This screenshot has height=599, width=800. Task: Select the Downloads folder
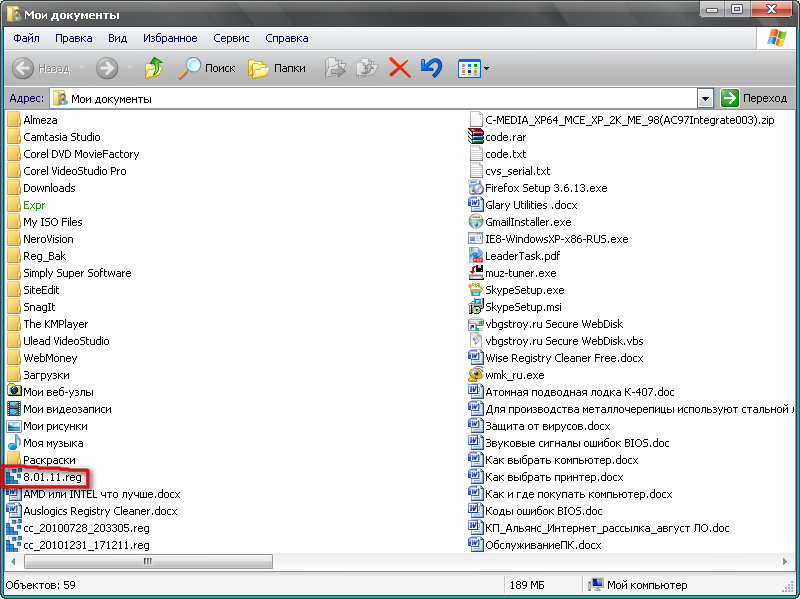pos(41,188)
